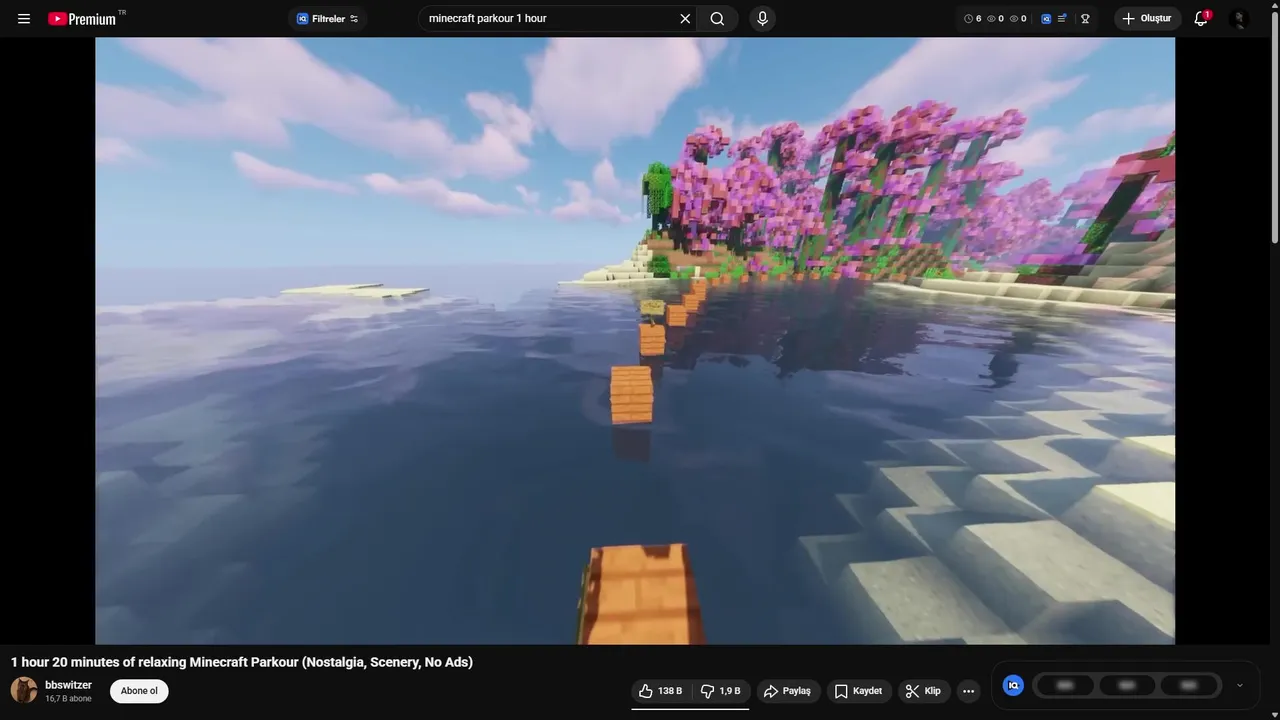Start voice search with the microphone
The height and width of the screenshot is (720, 1280).
coord(762,19)
